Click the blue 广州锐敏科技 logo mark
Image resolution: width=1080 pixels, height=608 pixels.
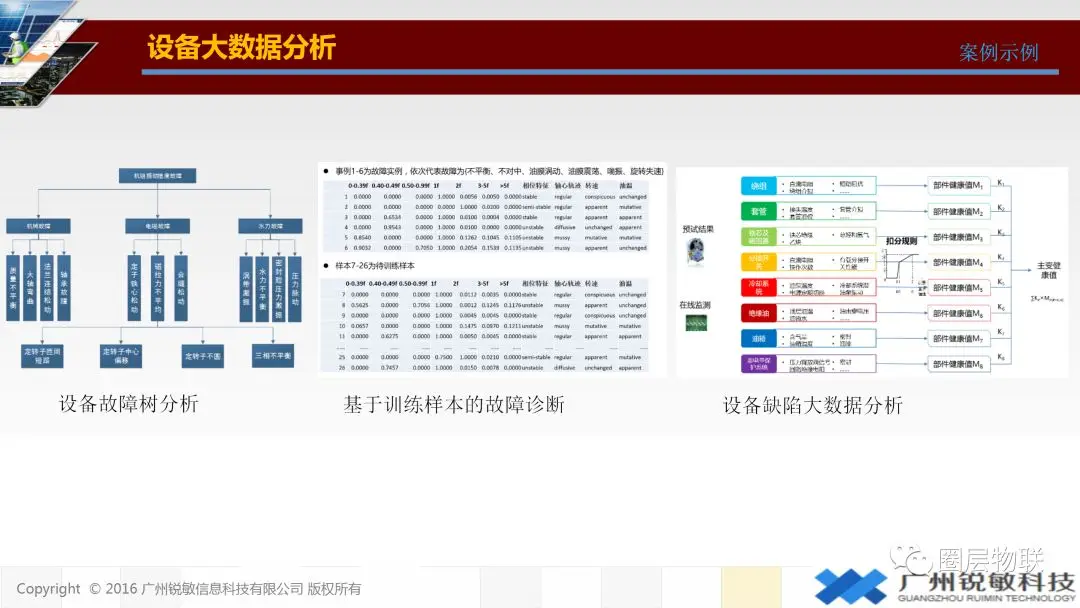[x=851, y=586]
